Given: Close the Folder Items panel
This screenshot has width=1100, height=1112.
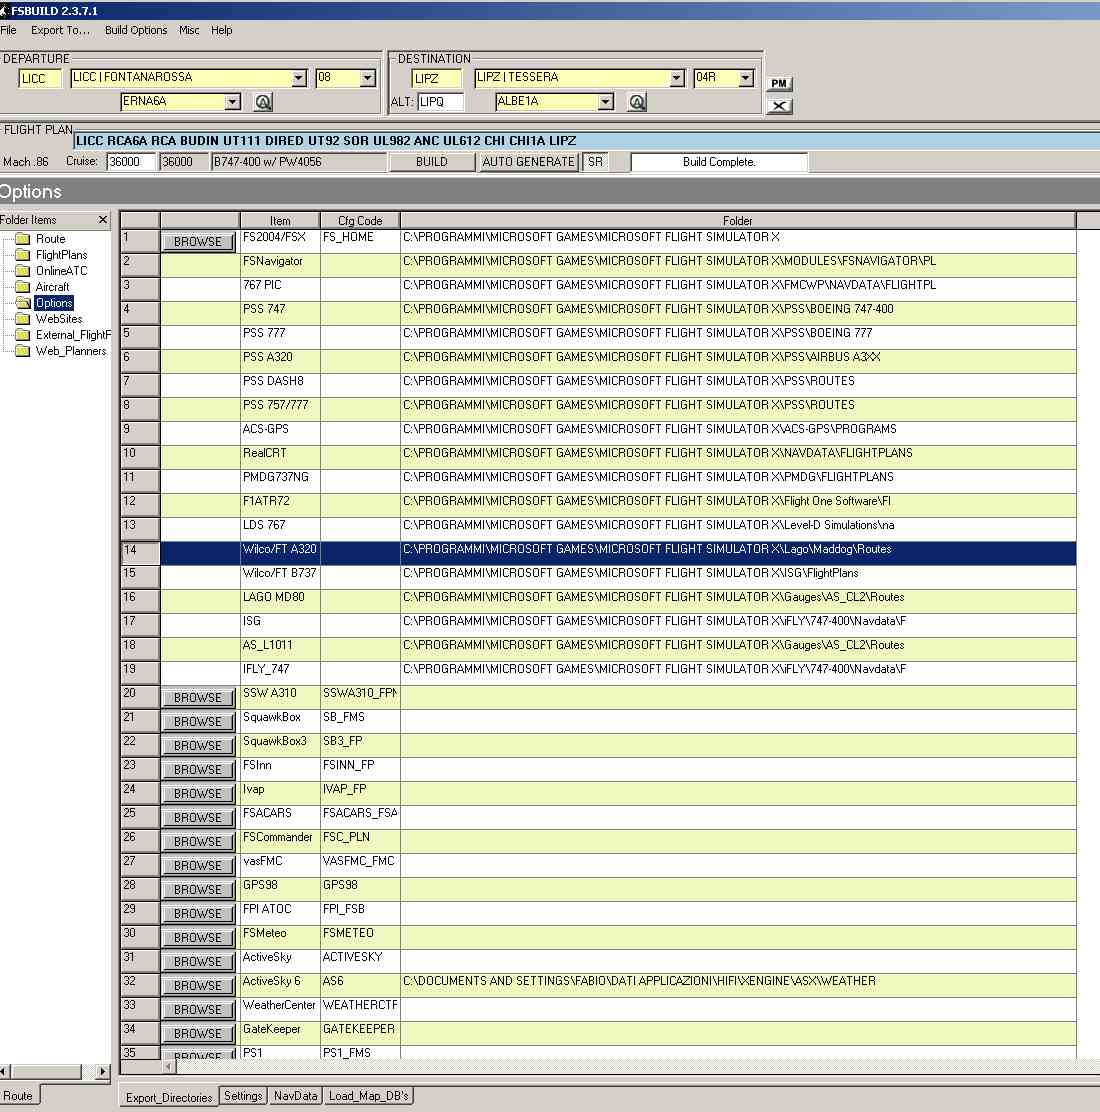Looking at the screenshot, I should [103, 220].
